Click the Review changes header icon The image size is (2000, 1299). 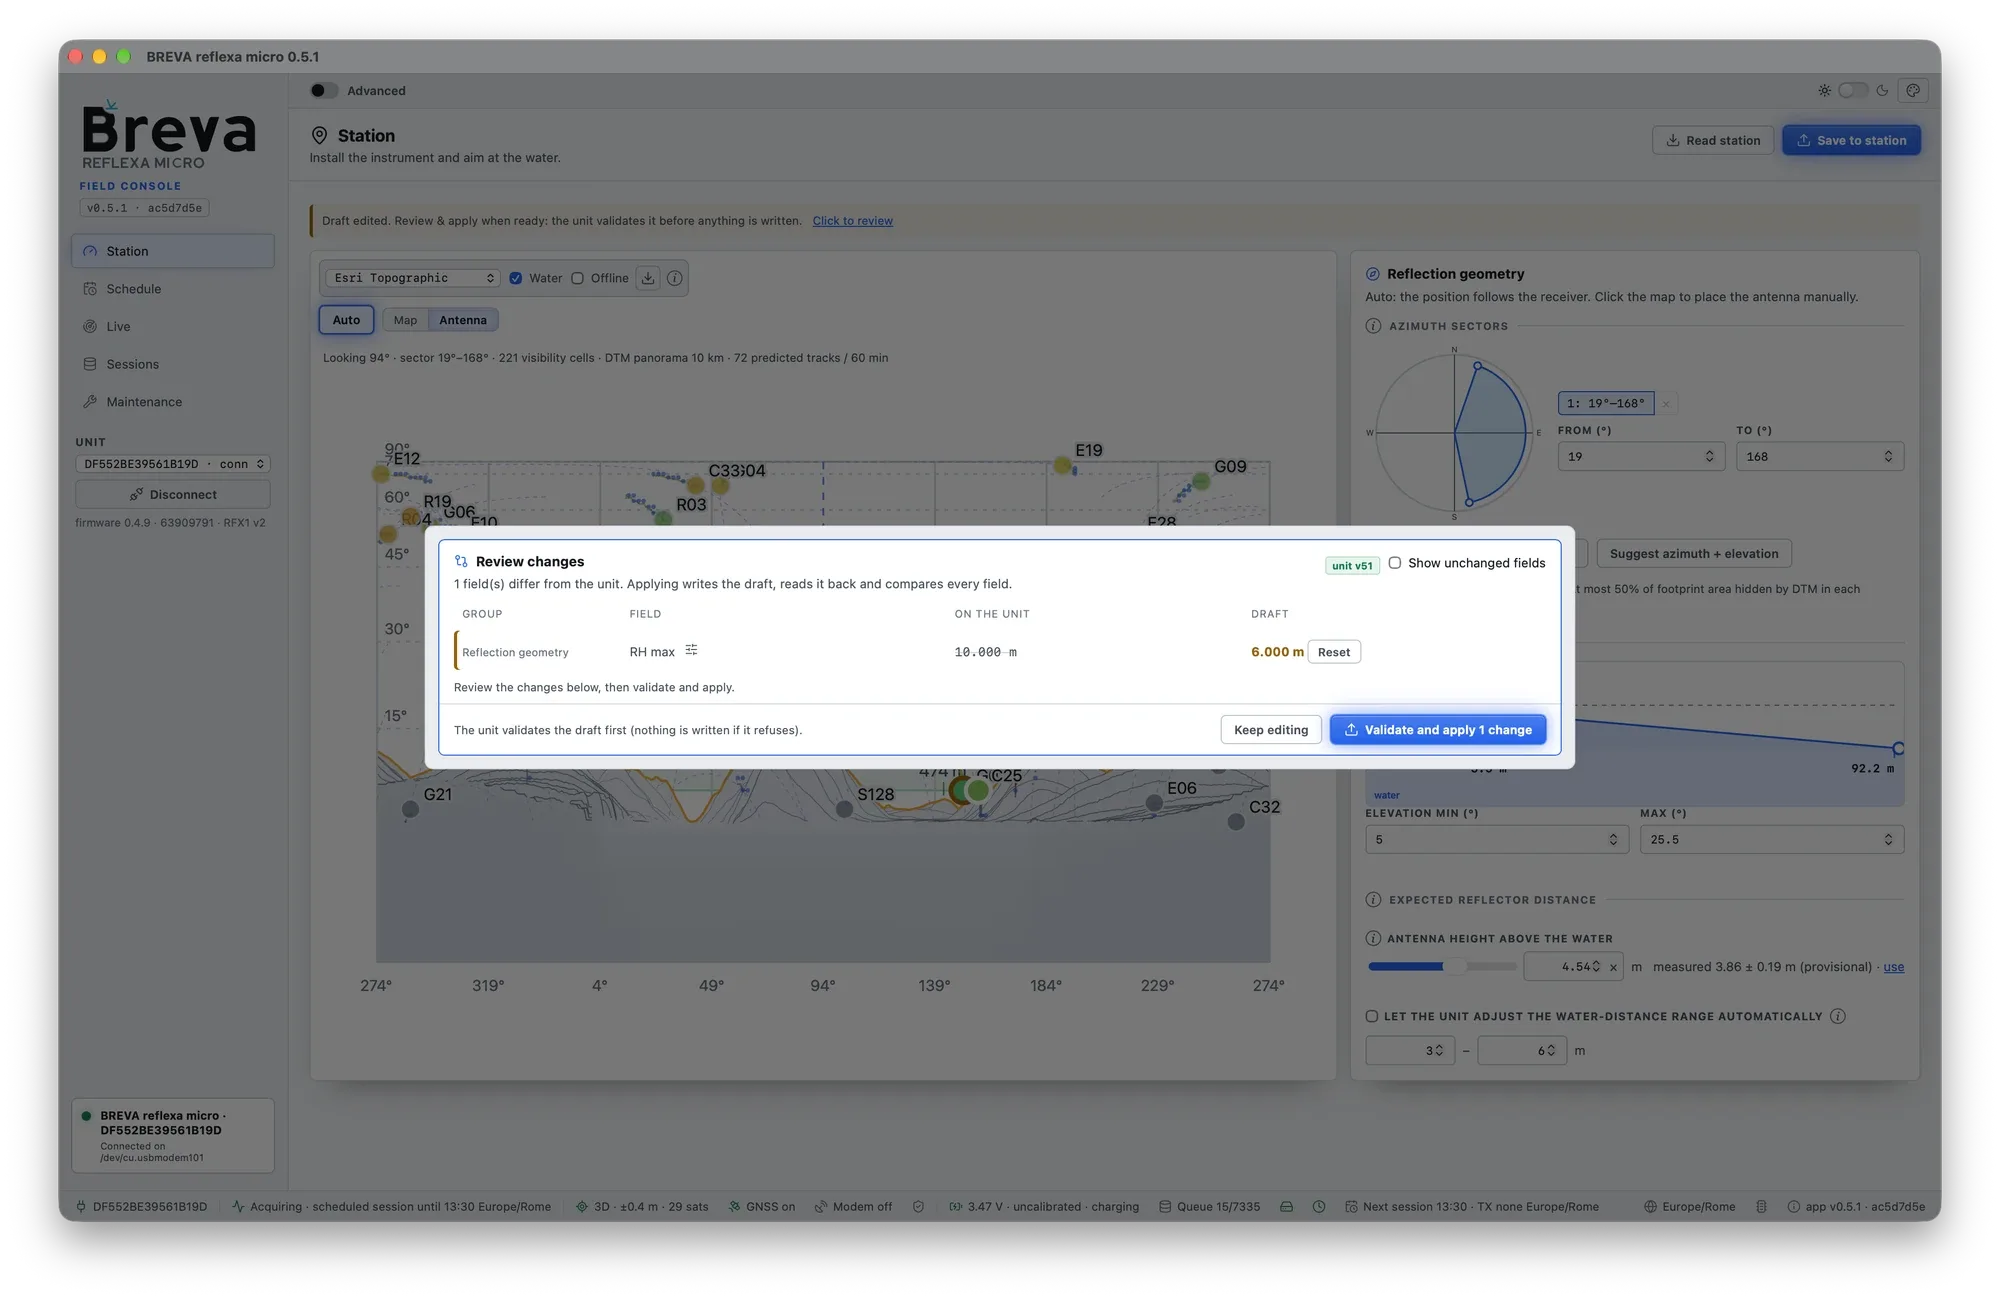coord(461,561)
